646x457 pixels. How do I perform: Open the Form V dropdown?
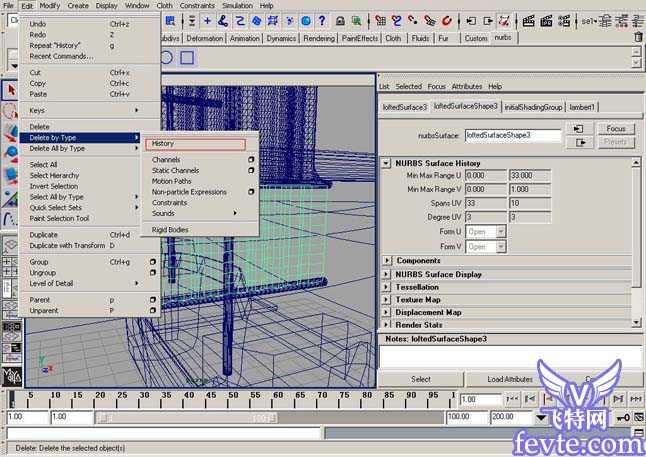pyautogui.click(x=501, y=246)
